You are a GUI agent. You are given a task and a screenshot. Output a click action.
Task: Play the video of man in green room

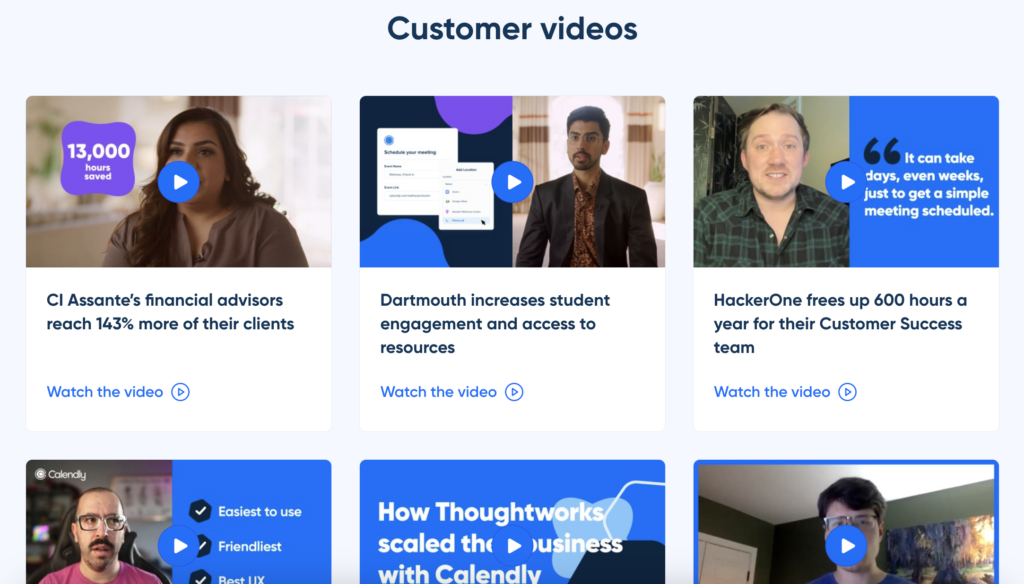coord(846,545)
